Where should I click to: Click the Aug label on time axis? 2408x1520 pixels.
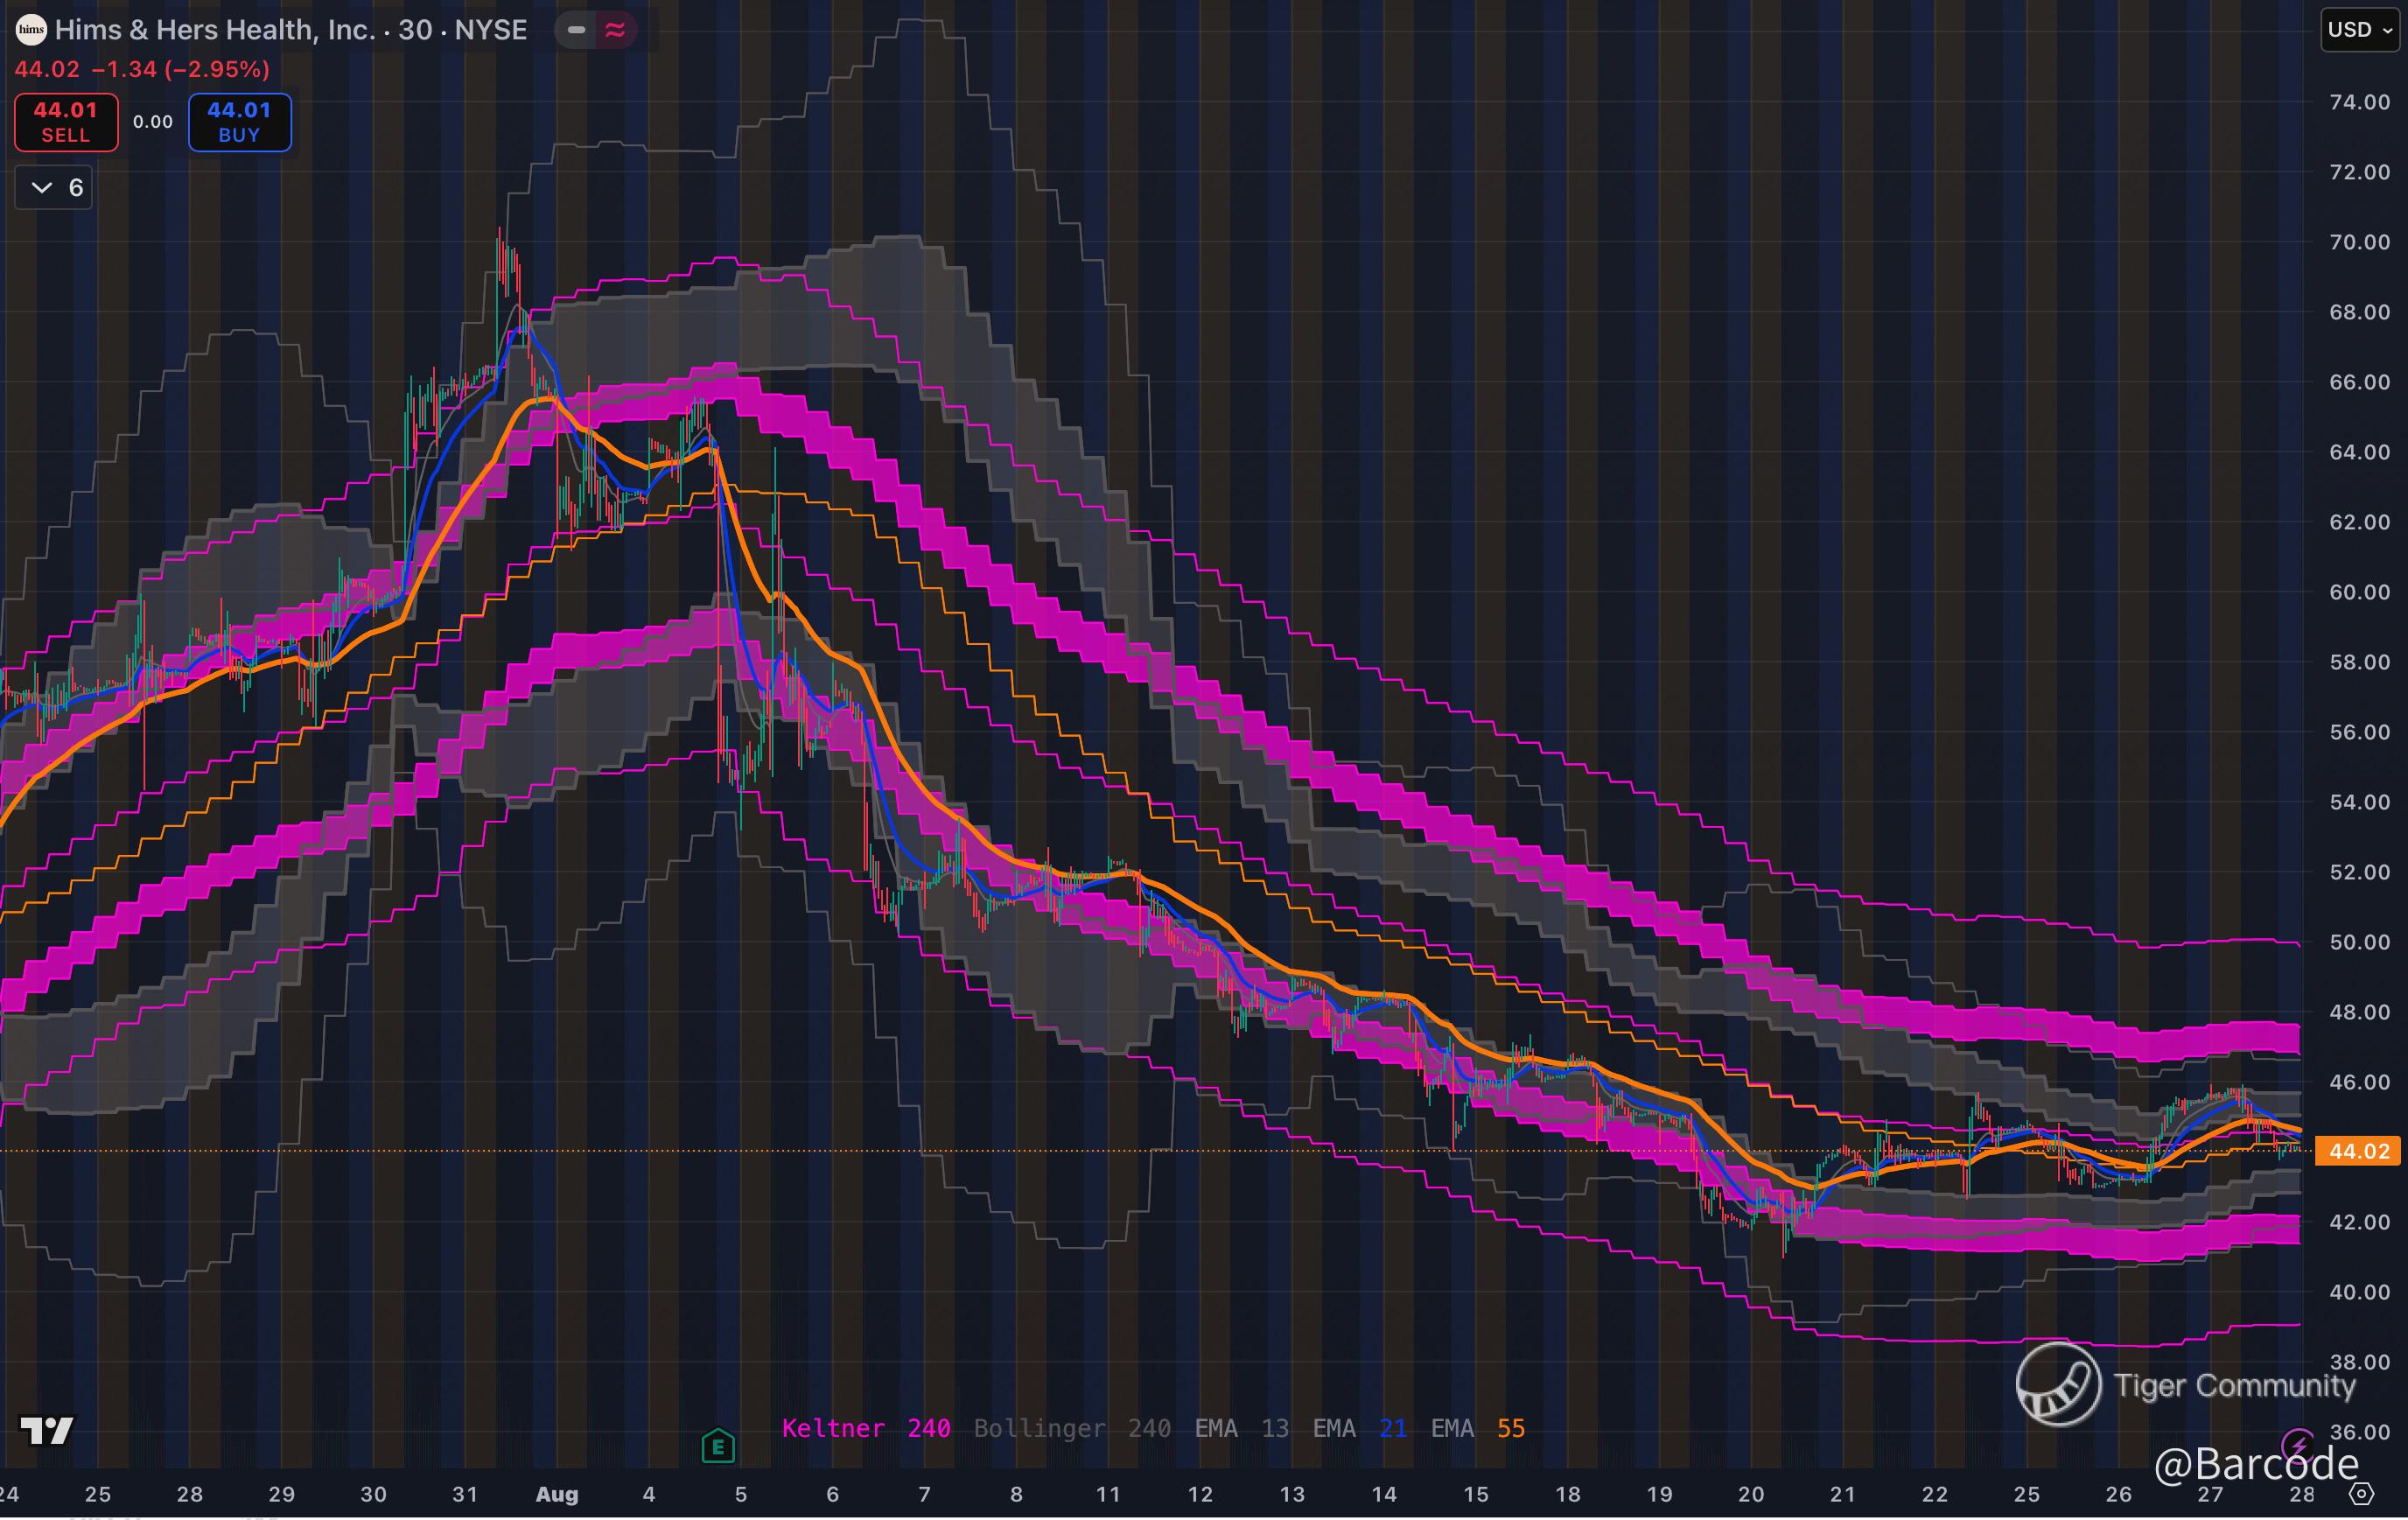tap(557, 1494)
